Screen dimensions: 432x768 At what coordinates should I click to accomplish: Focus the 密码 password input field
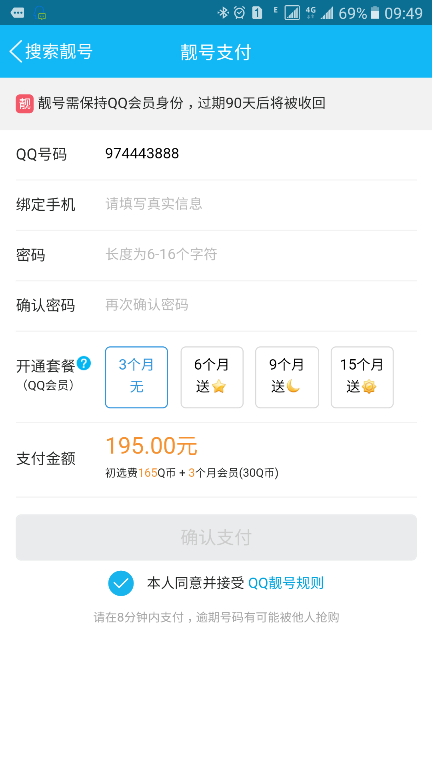coord(261,255)
